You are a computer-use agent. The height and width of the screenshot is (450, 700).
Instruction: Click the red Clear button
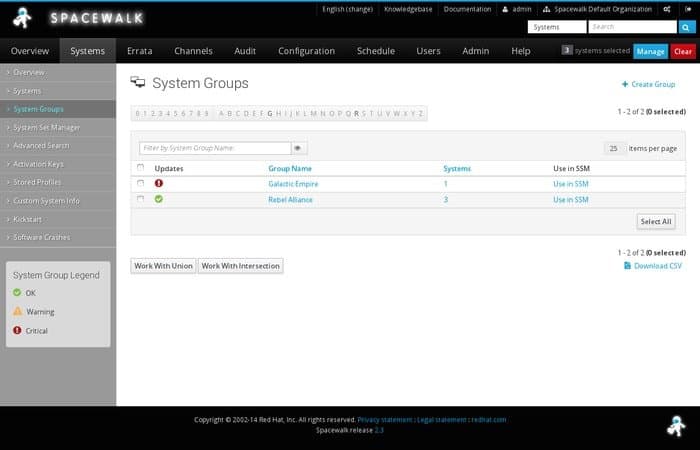pyautogui.click(x=683, y=51)
